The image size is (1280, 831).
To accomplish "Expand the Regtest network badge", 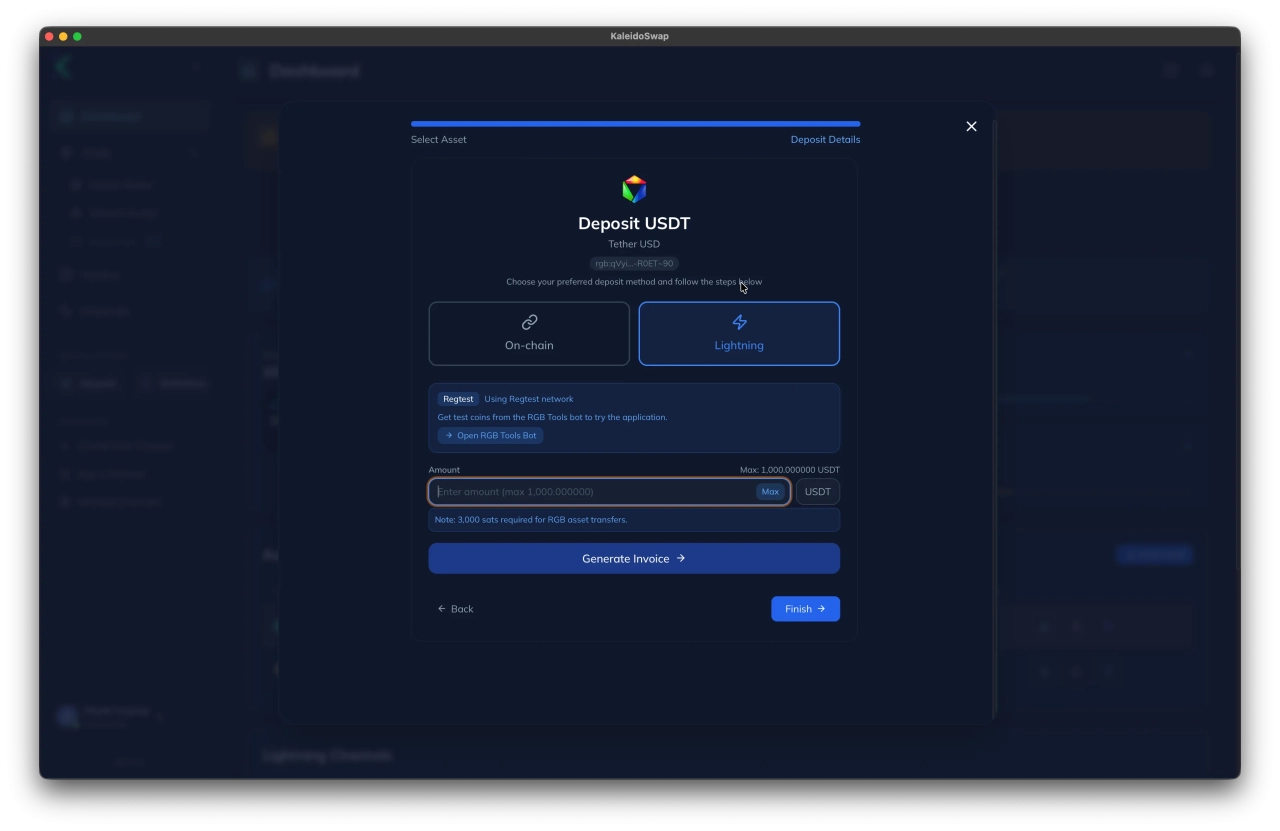I will [458, 398].
